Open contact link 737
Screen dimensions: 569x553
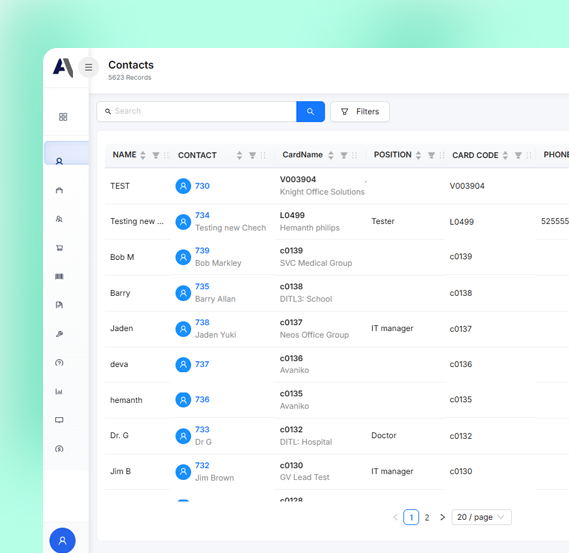202,364
